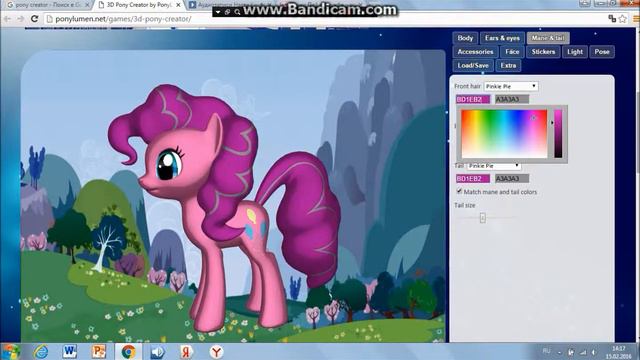
Task: Bookmark the page with star icon
Action: pos(622,19)
